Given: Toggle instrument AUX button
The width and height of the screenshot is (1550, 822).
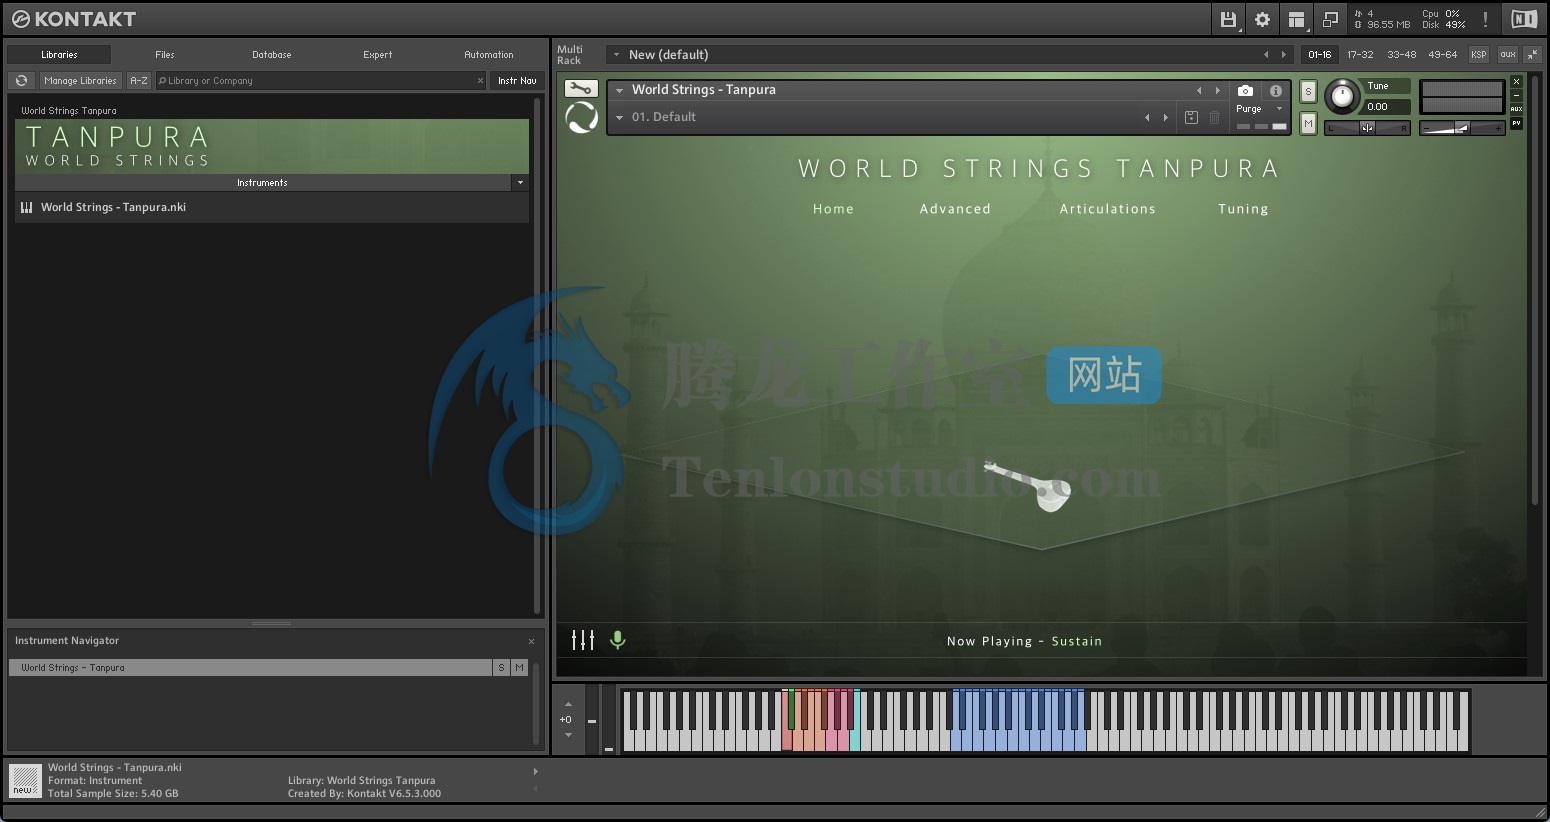Looking at the screenshot, I should [1516, 109].
